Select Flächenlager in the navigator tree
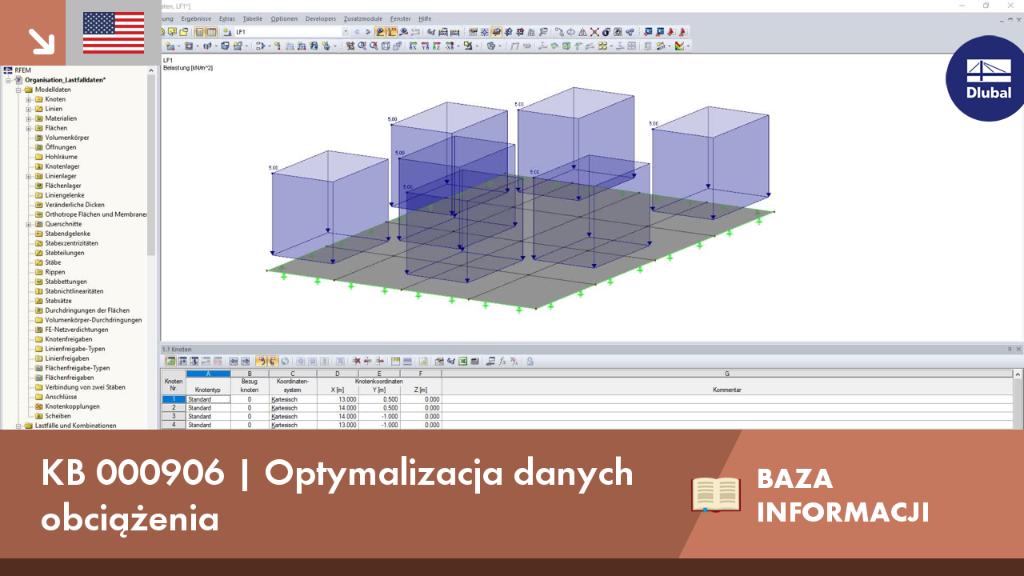Screen dimensions: 1024x576 coord(63,185)
